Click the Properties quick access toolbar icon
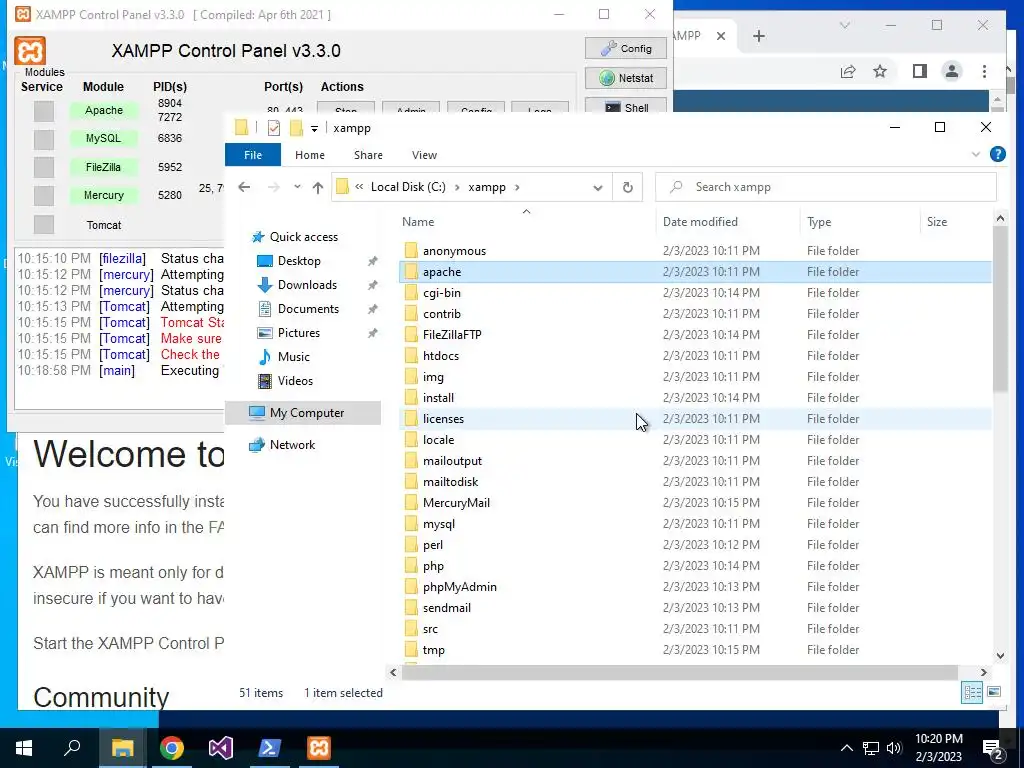Image resolution: width=1024 pixels, height=768 pixels. point(274,128)
